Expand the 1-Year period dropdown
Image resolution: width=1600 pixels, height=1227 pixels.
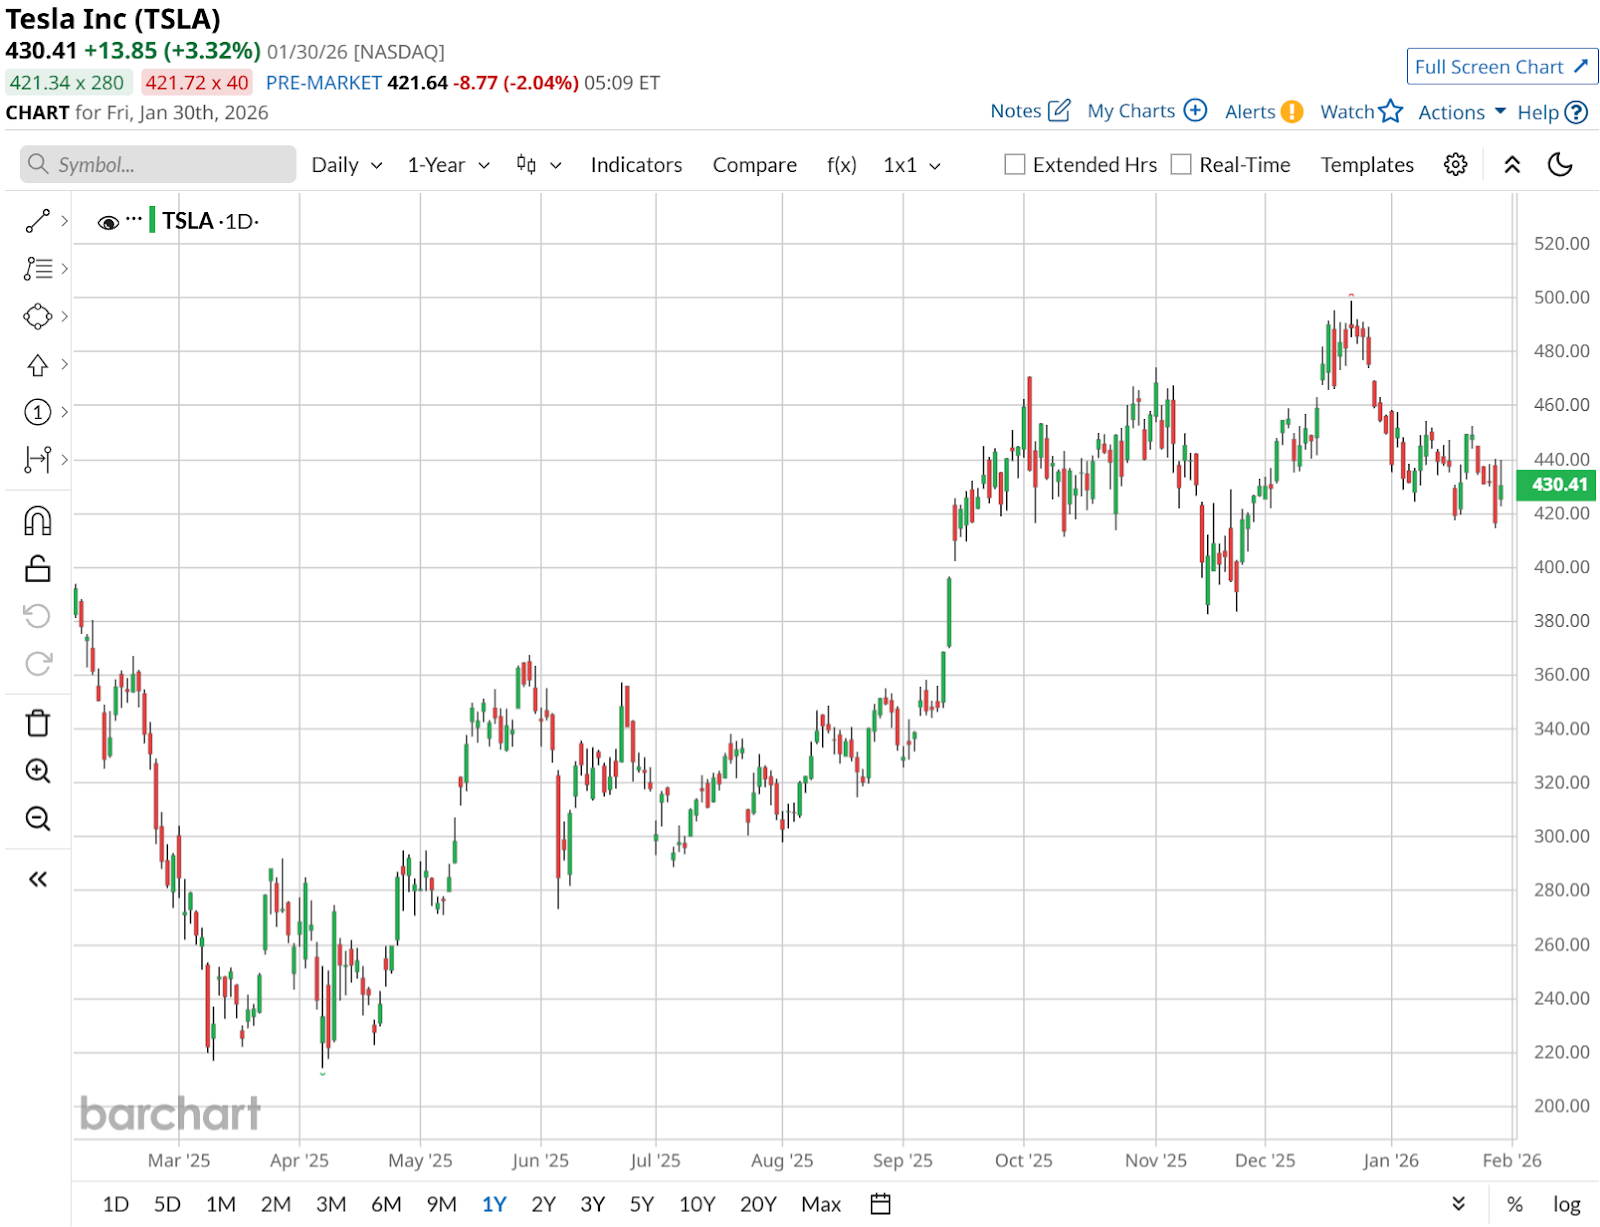448,165
